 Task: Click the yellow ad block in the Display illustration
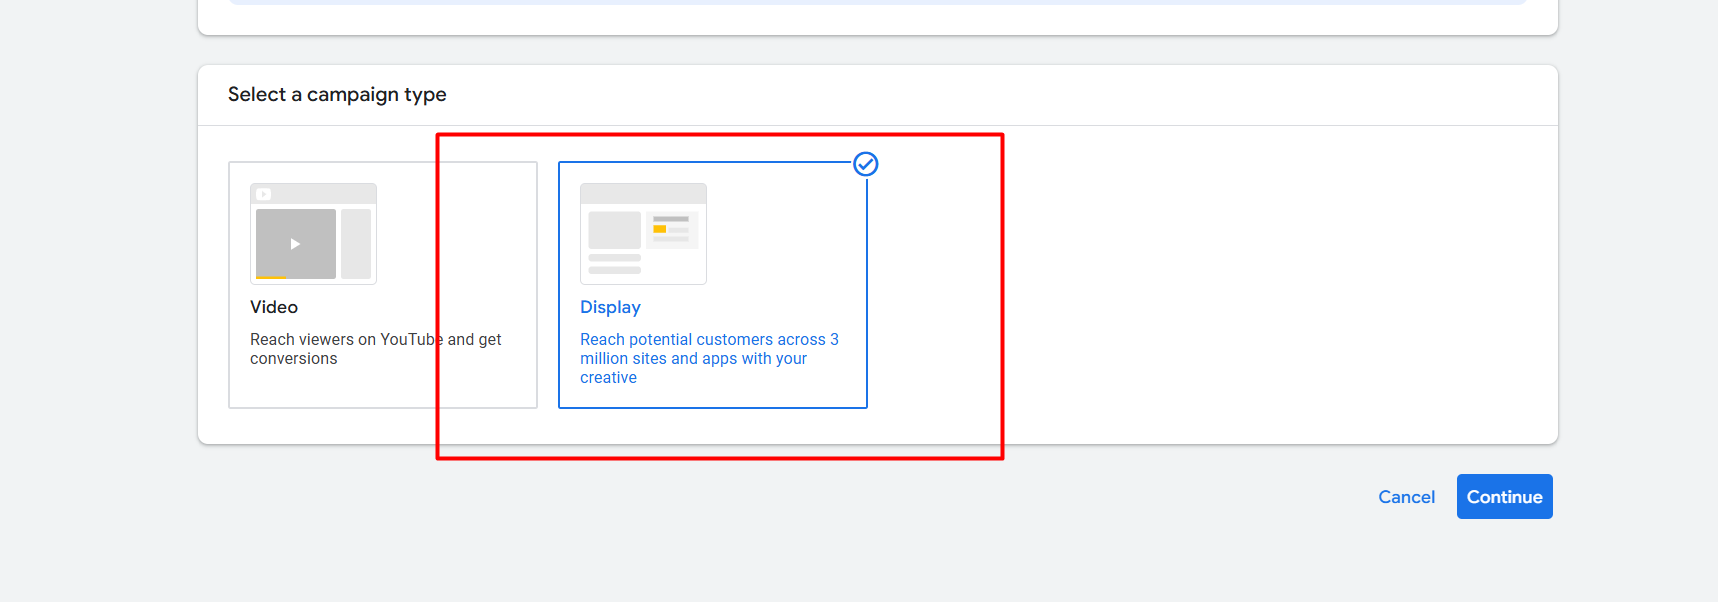click(660, 229)
